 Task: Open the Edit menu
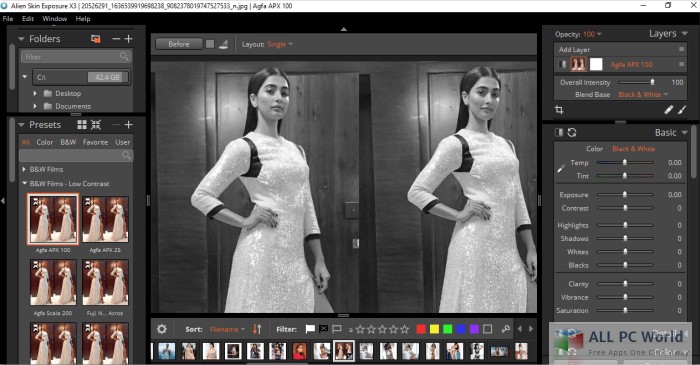28,19
